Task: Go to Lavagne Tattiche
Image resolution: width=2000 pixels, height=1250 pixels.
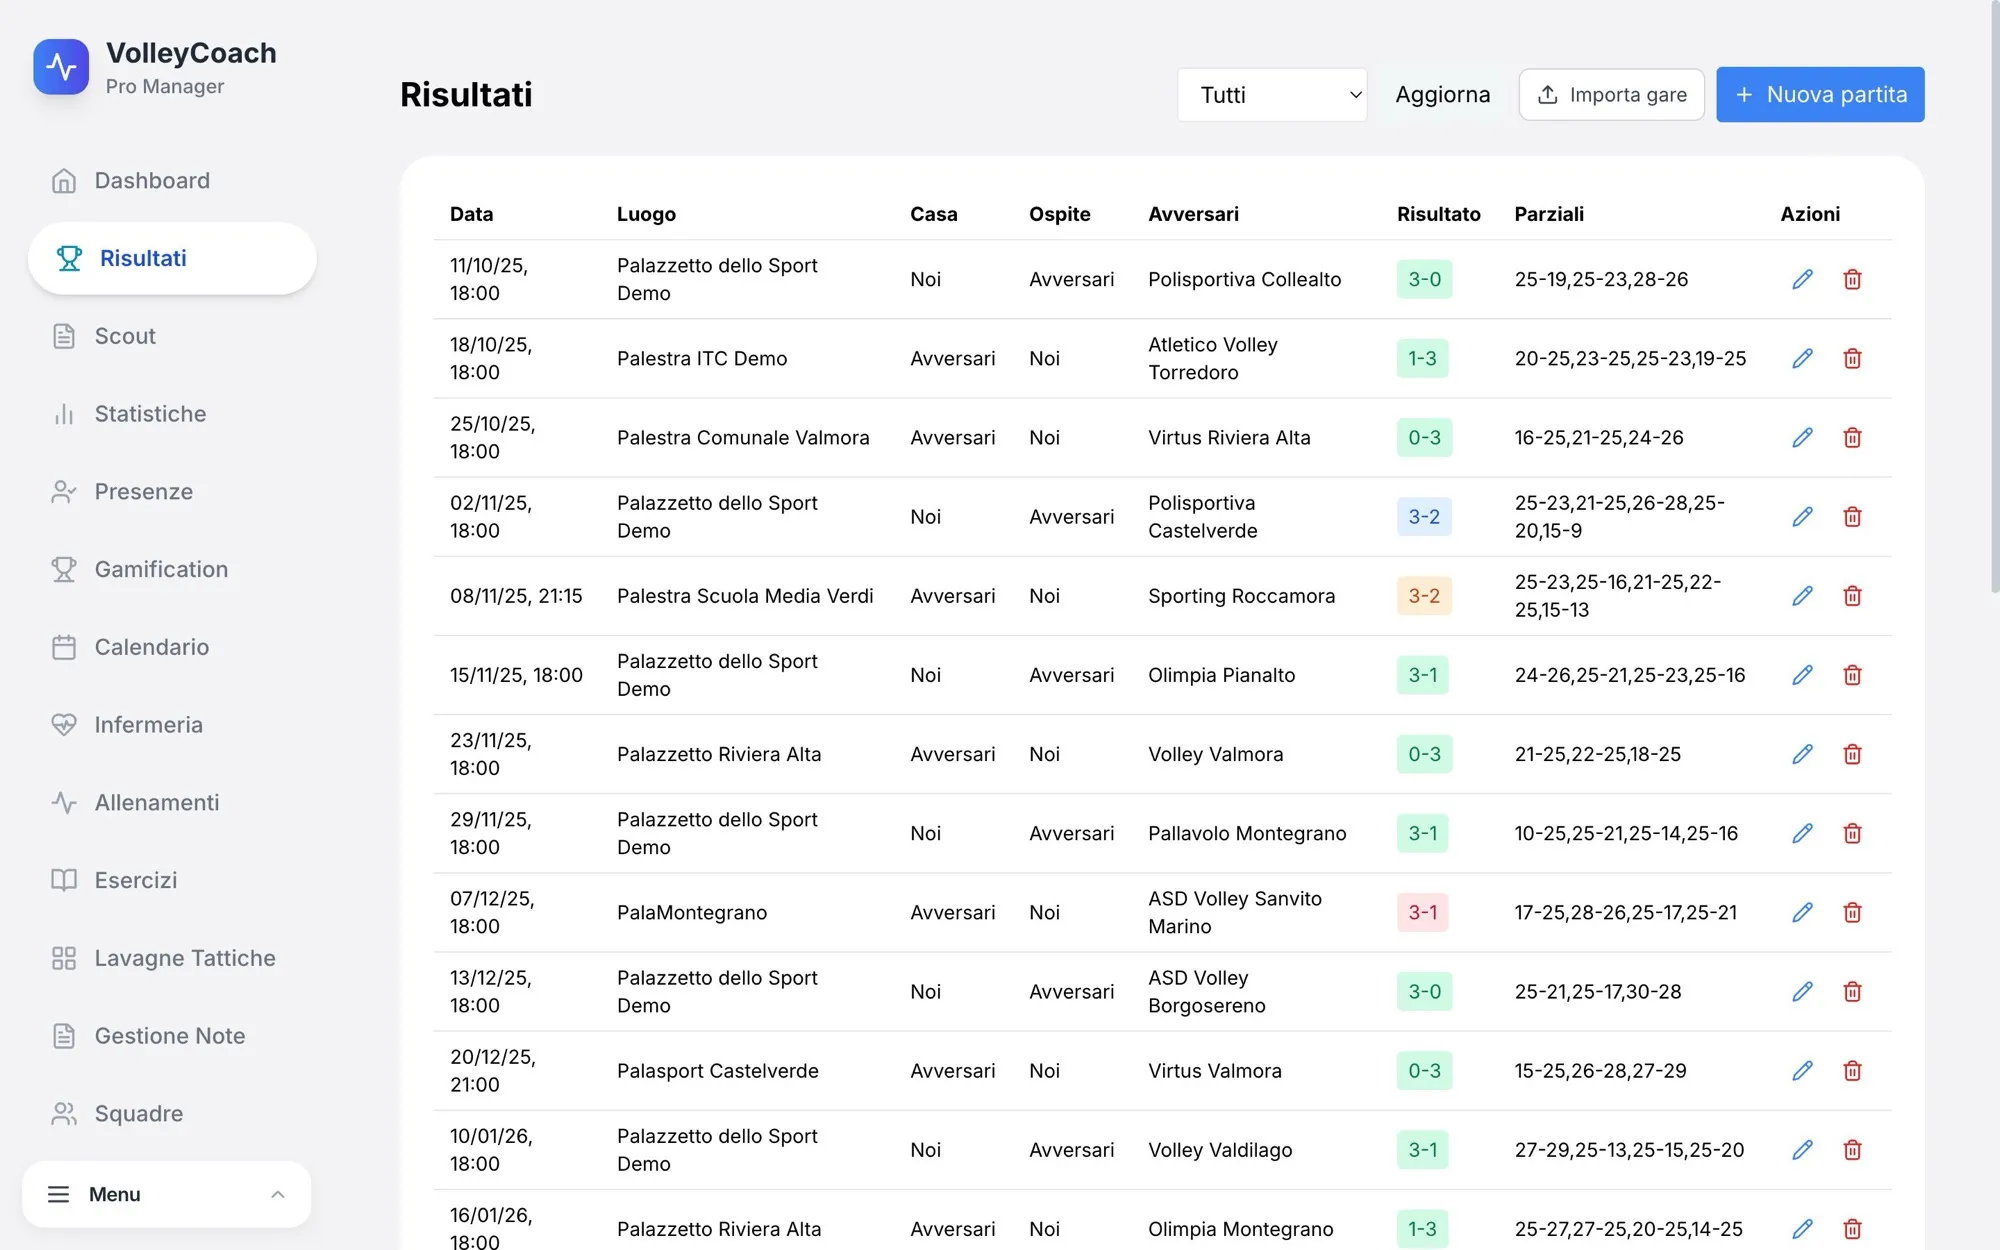Action: (172, 958)
